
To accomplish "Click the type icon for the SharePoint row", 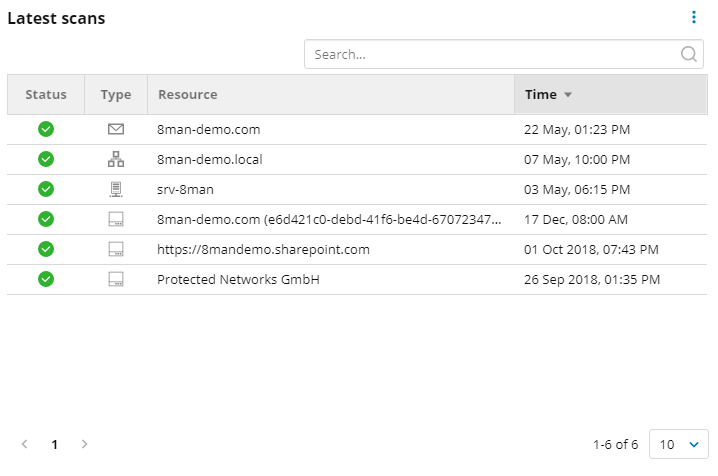I will [x=116, y=249].
